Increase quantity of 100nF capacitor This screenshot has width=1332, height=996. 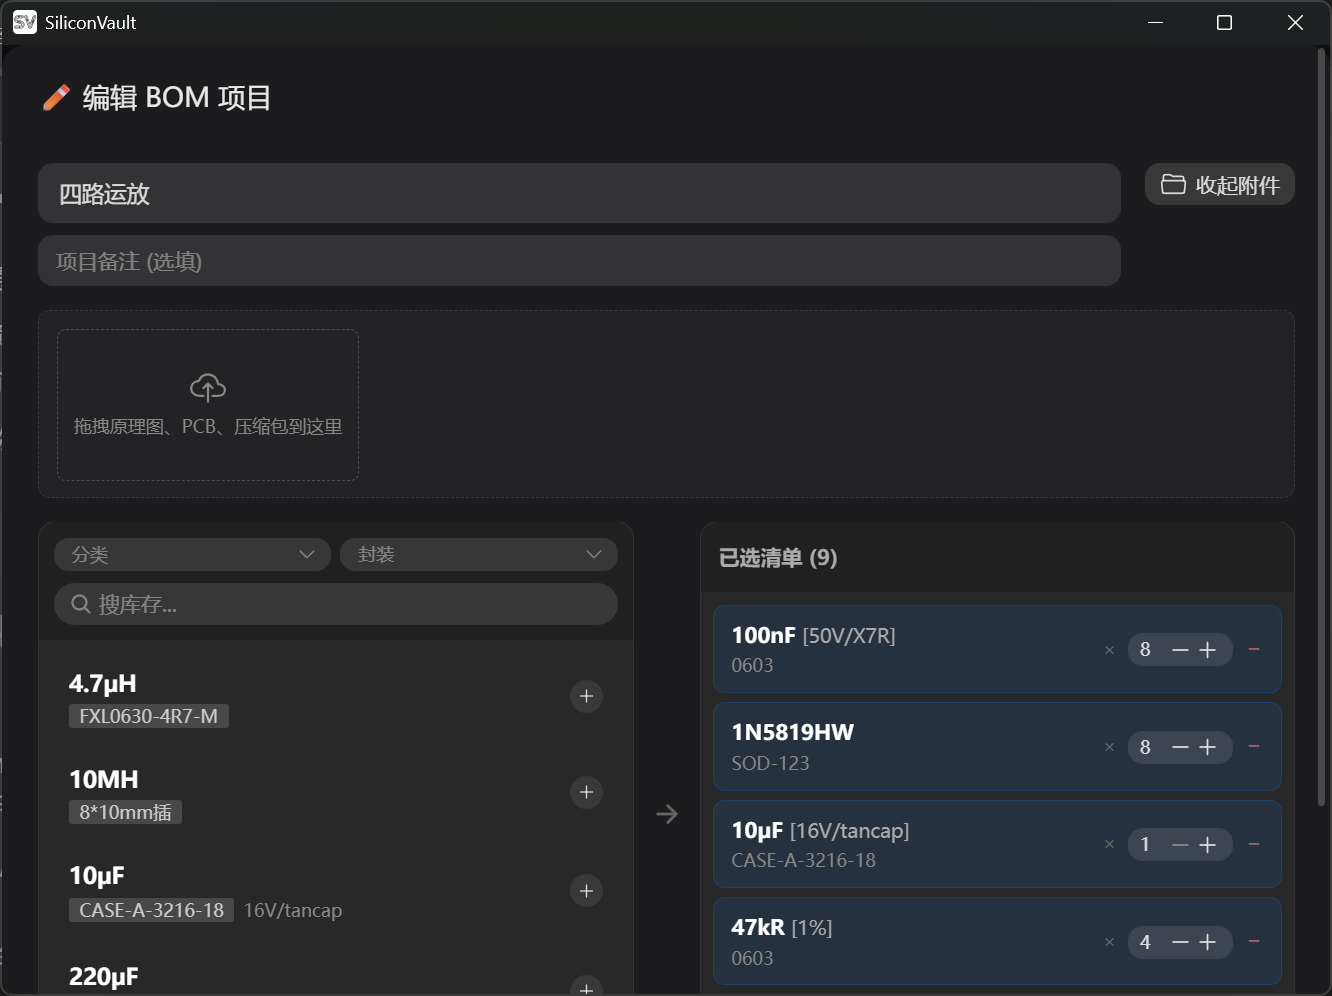point(1208,650)
